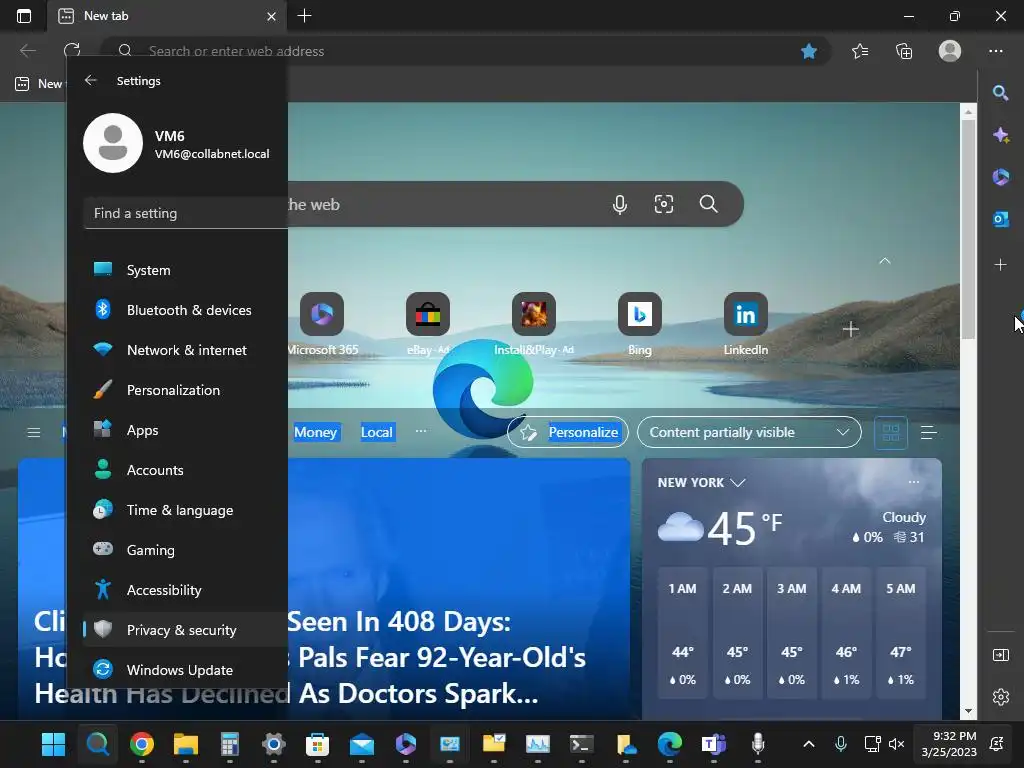Switch feed to list layout
This screenshot has width=1024, height=768.
click(929, 432)
